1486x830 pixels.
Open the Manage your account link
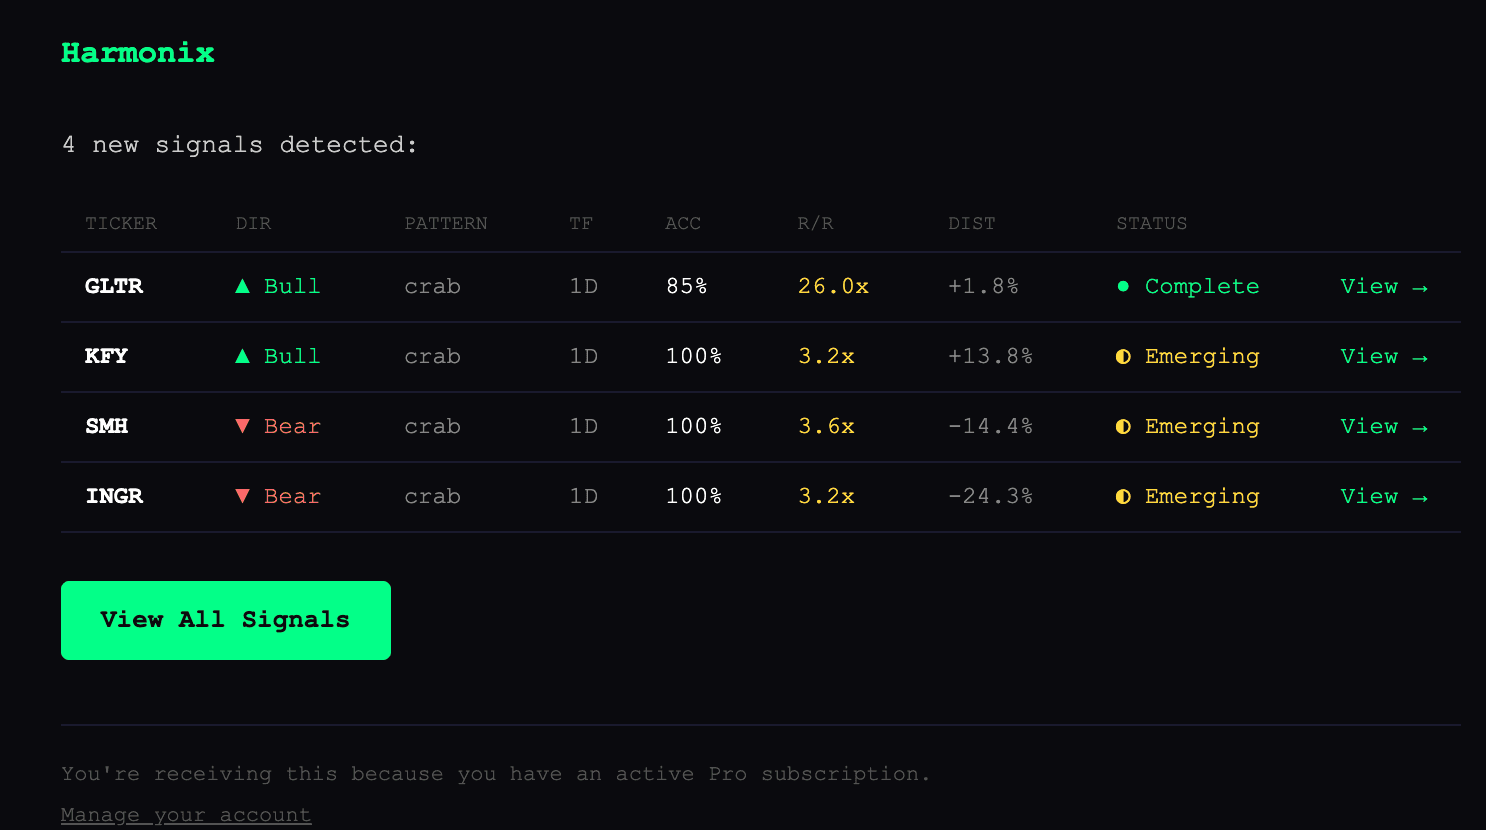click(186, 815)
